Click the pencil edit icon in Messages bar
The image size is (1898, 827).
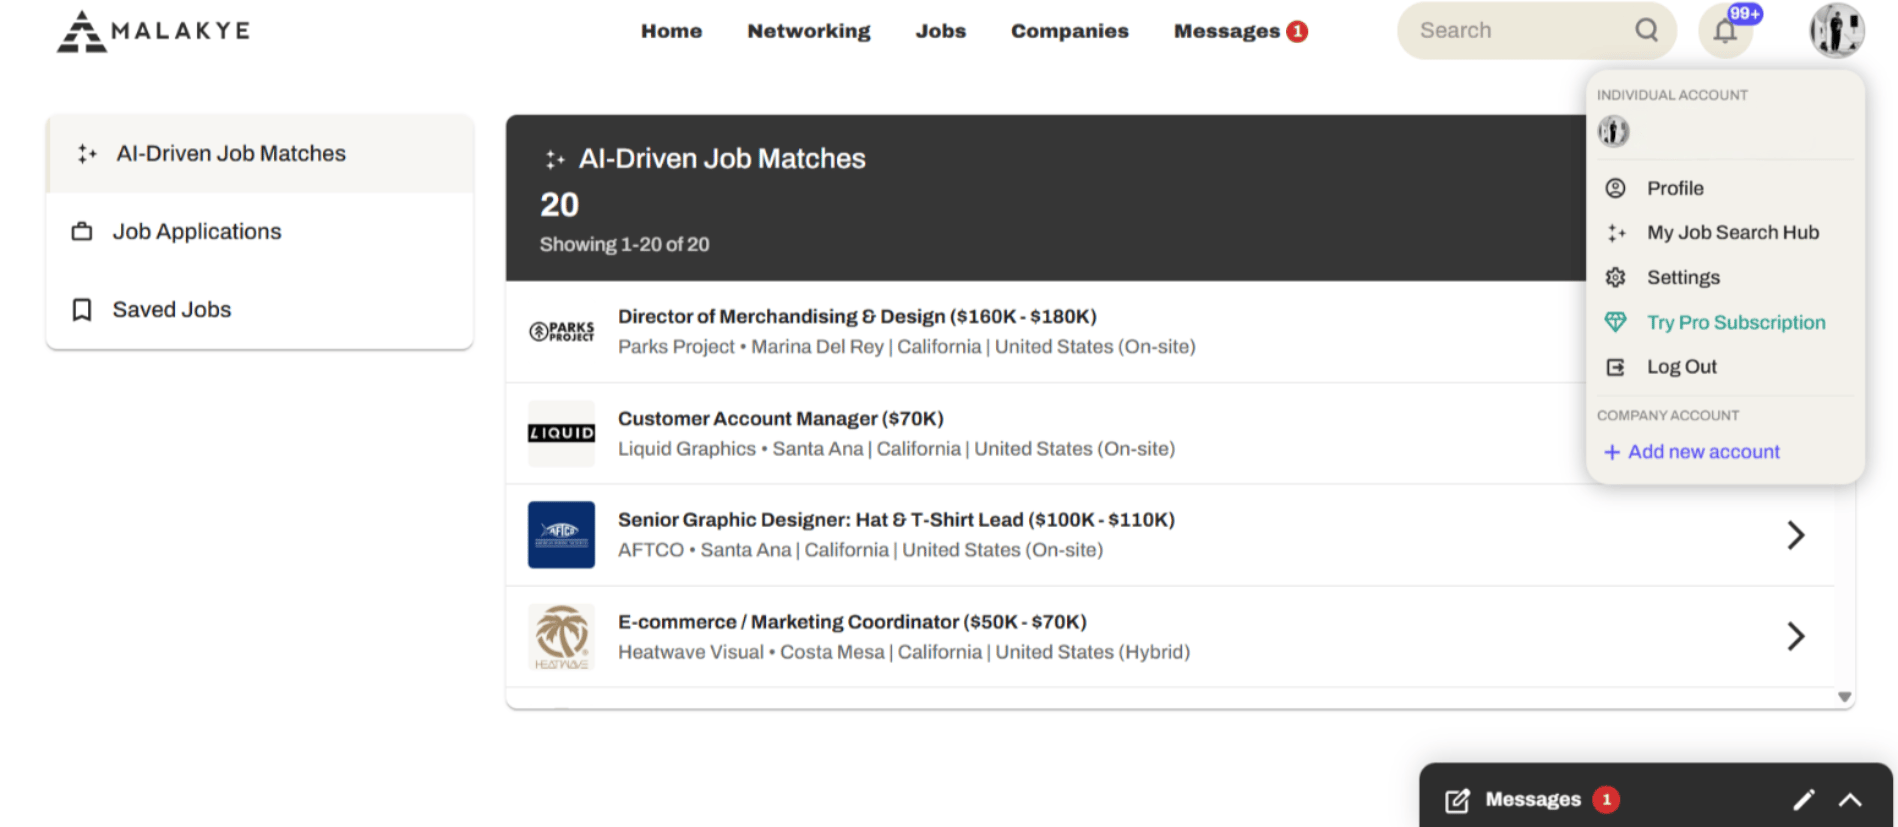click(1803, 800)
